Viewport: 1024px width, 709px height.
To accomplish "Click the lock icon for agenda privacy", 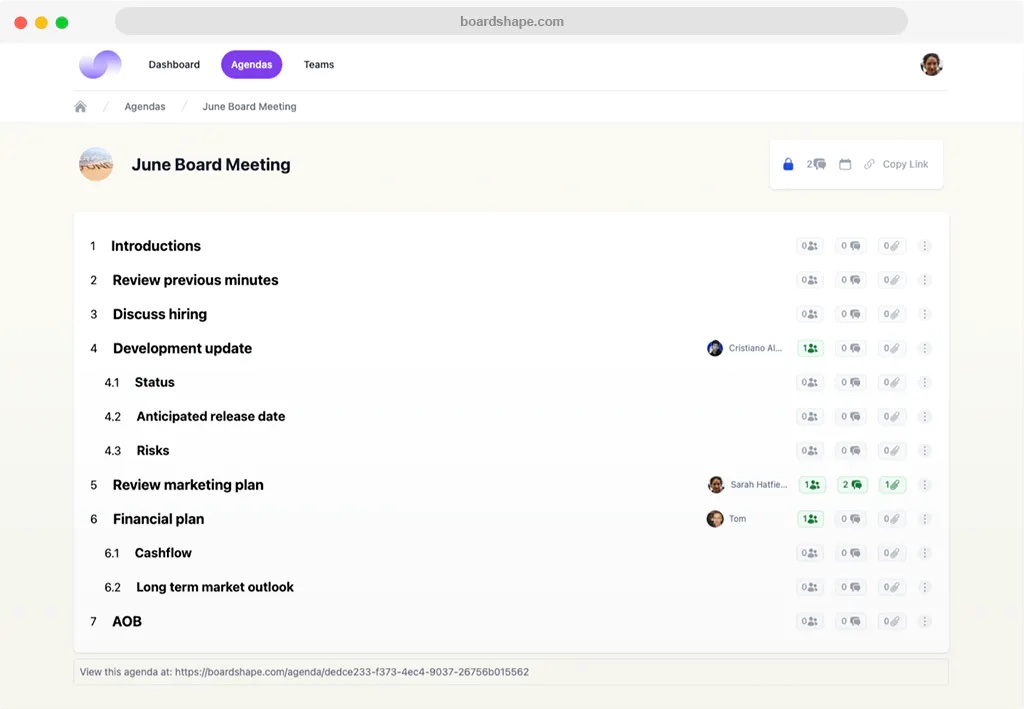I will tap(788, 163).
